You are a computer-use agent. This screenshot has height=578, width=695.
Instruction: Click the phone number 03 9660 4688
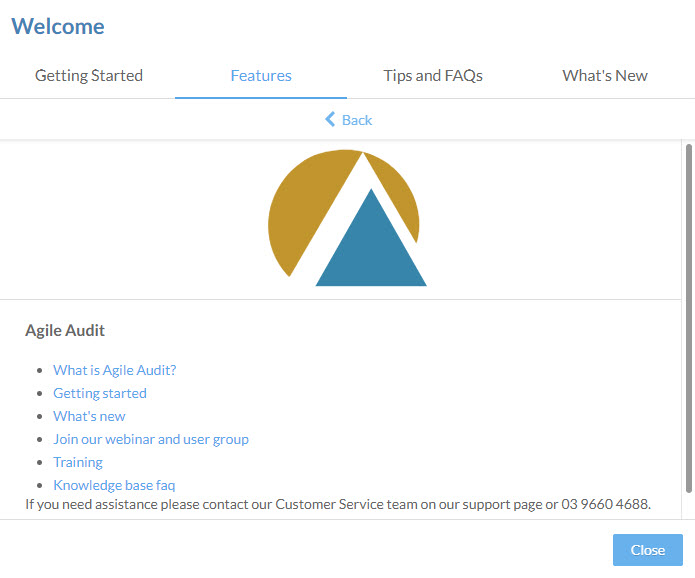tap(605, 504)
